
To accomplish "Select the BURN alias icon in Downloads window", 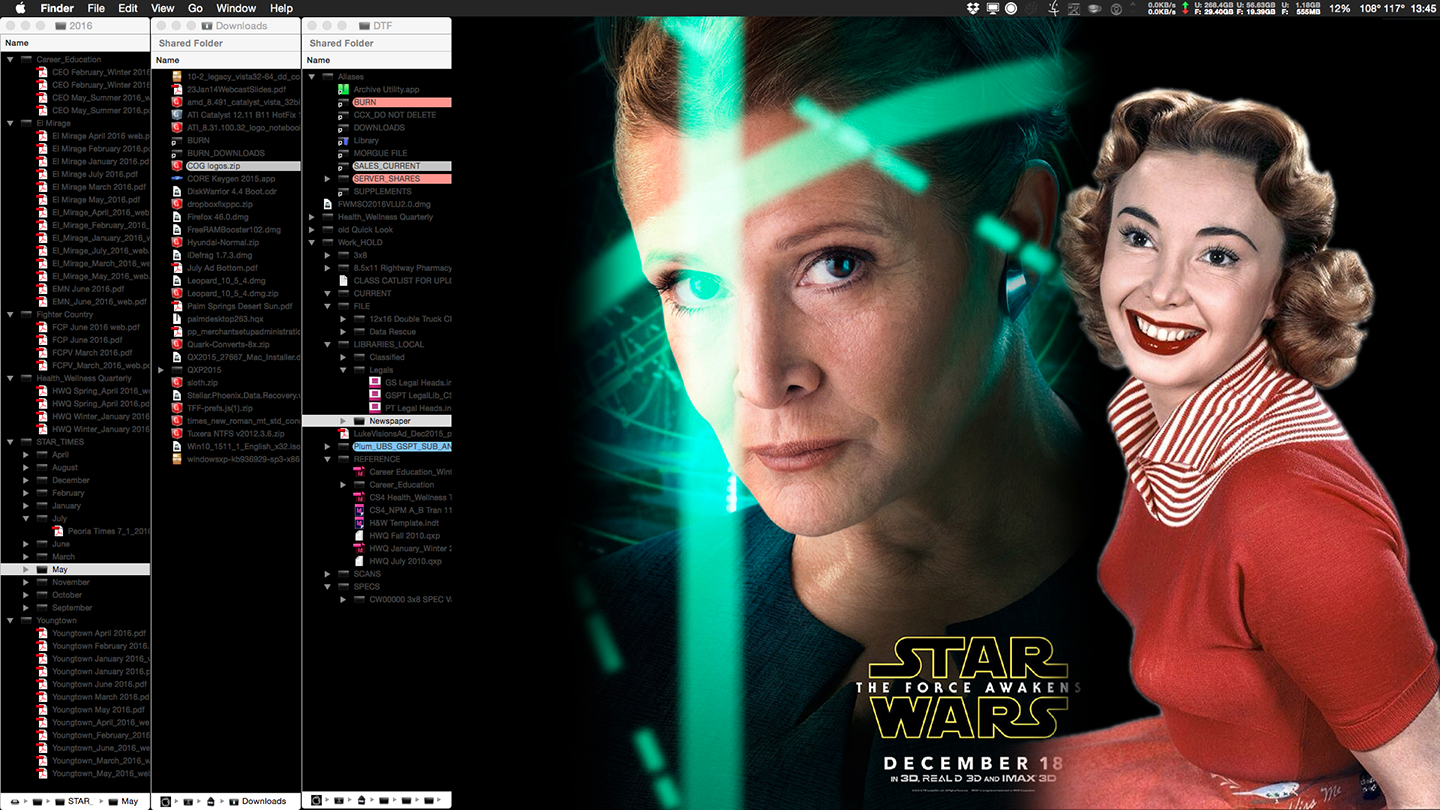I will [x=177, y=141].
